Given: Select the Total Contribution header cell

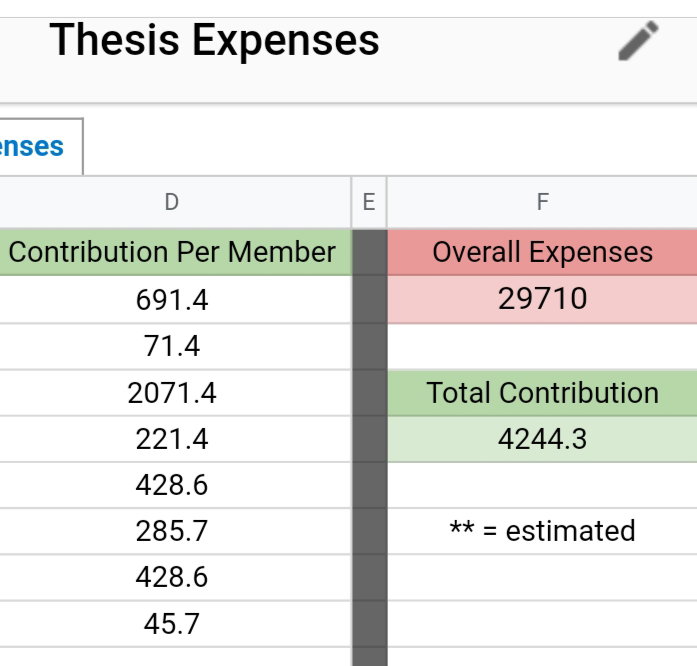Looking at the screenshot, I should [542, 393].
